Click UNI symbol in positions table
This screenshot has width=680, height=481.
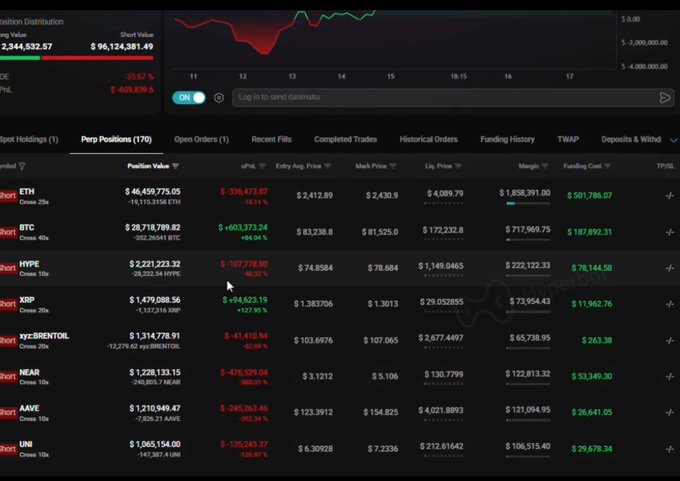tap(26, 444)
